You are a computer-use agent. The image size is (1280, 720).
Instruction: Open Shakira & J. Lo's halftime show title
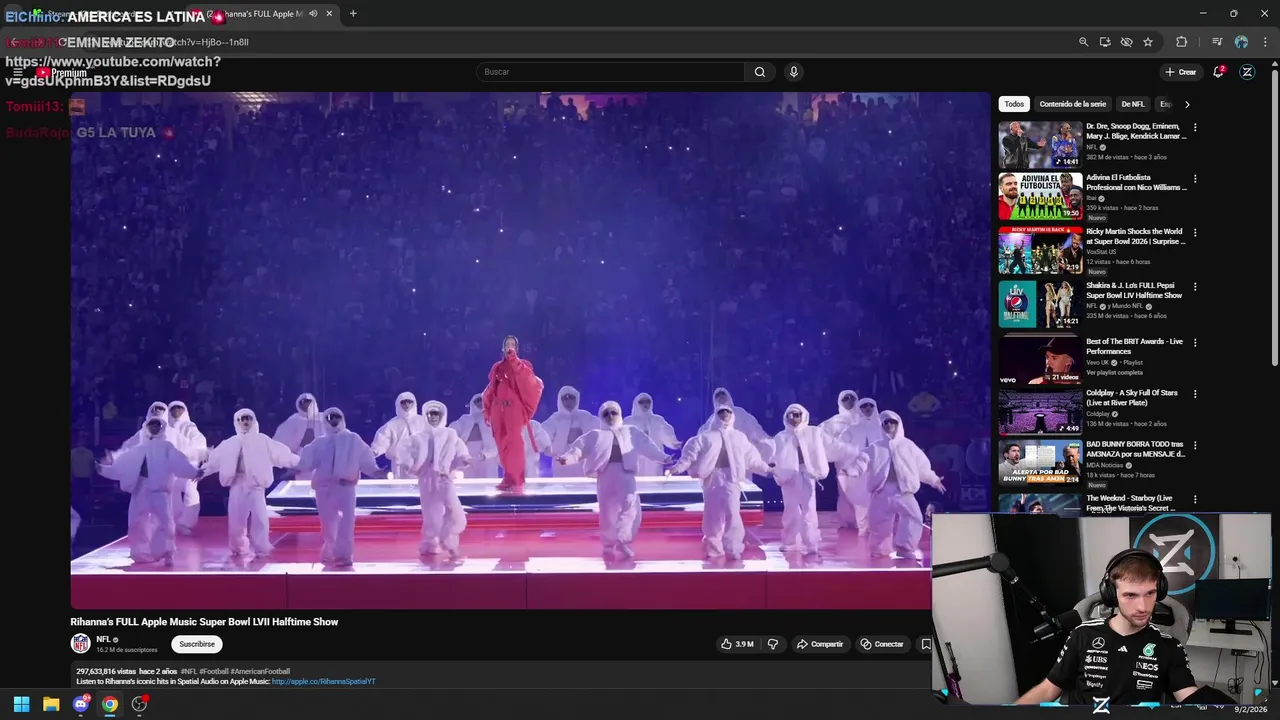click(x=1134, y=291)
